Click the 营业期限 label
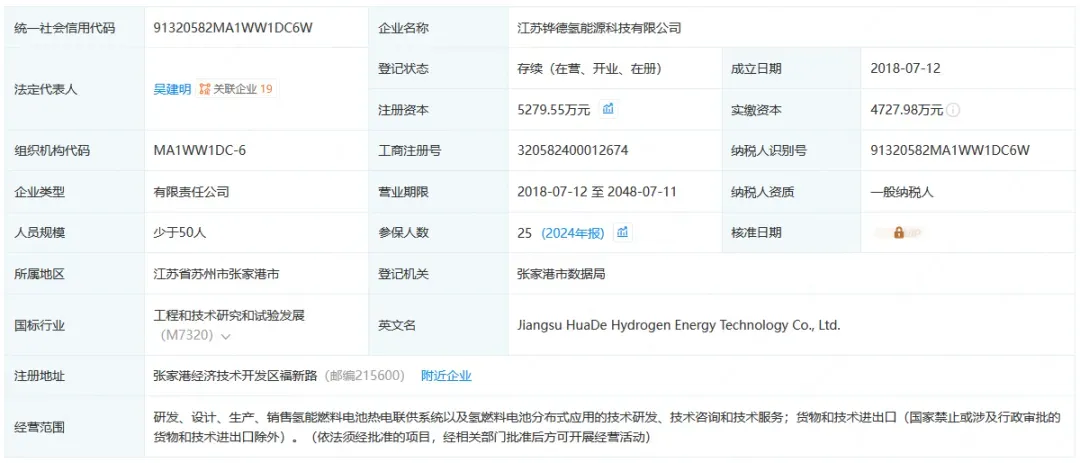 [404, 192]
